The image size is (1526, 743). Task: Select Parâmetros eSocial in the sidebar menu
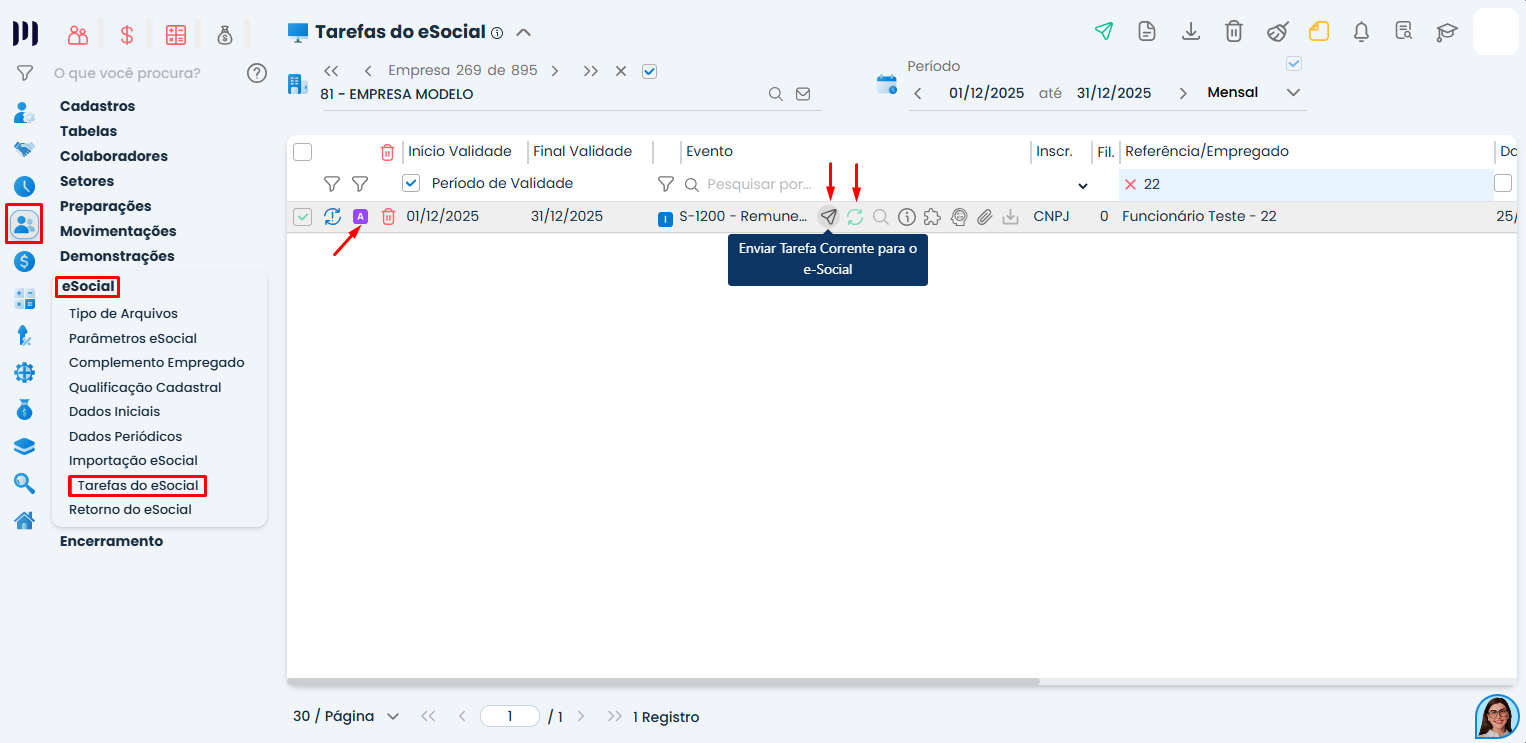(x=133, y=338)
